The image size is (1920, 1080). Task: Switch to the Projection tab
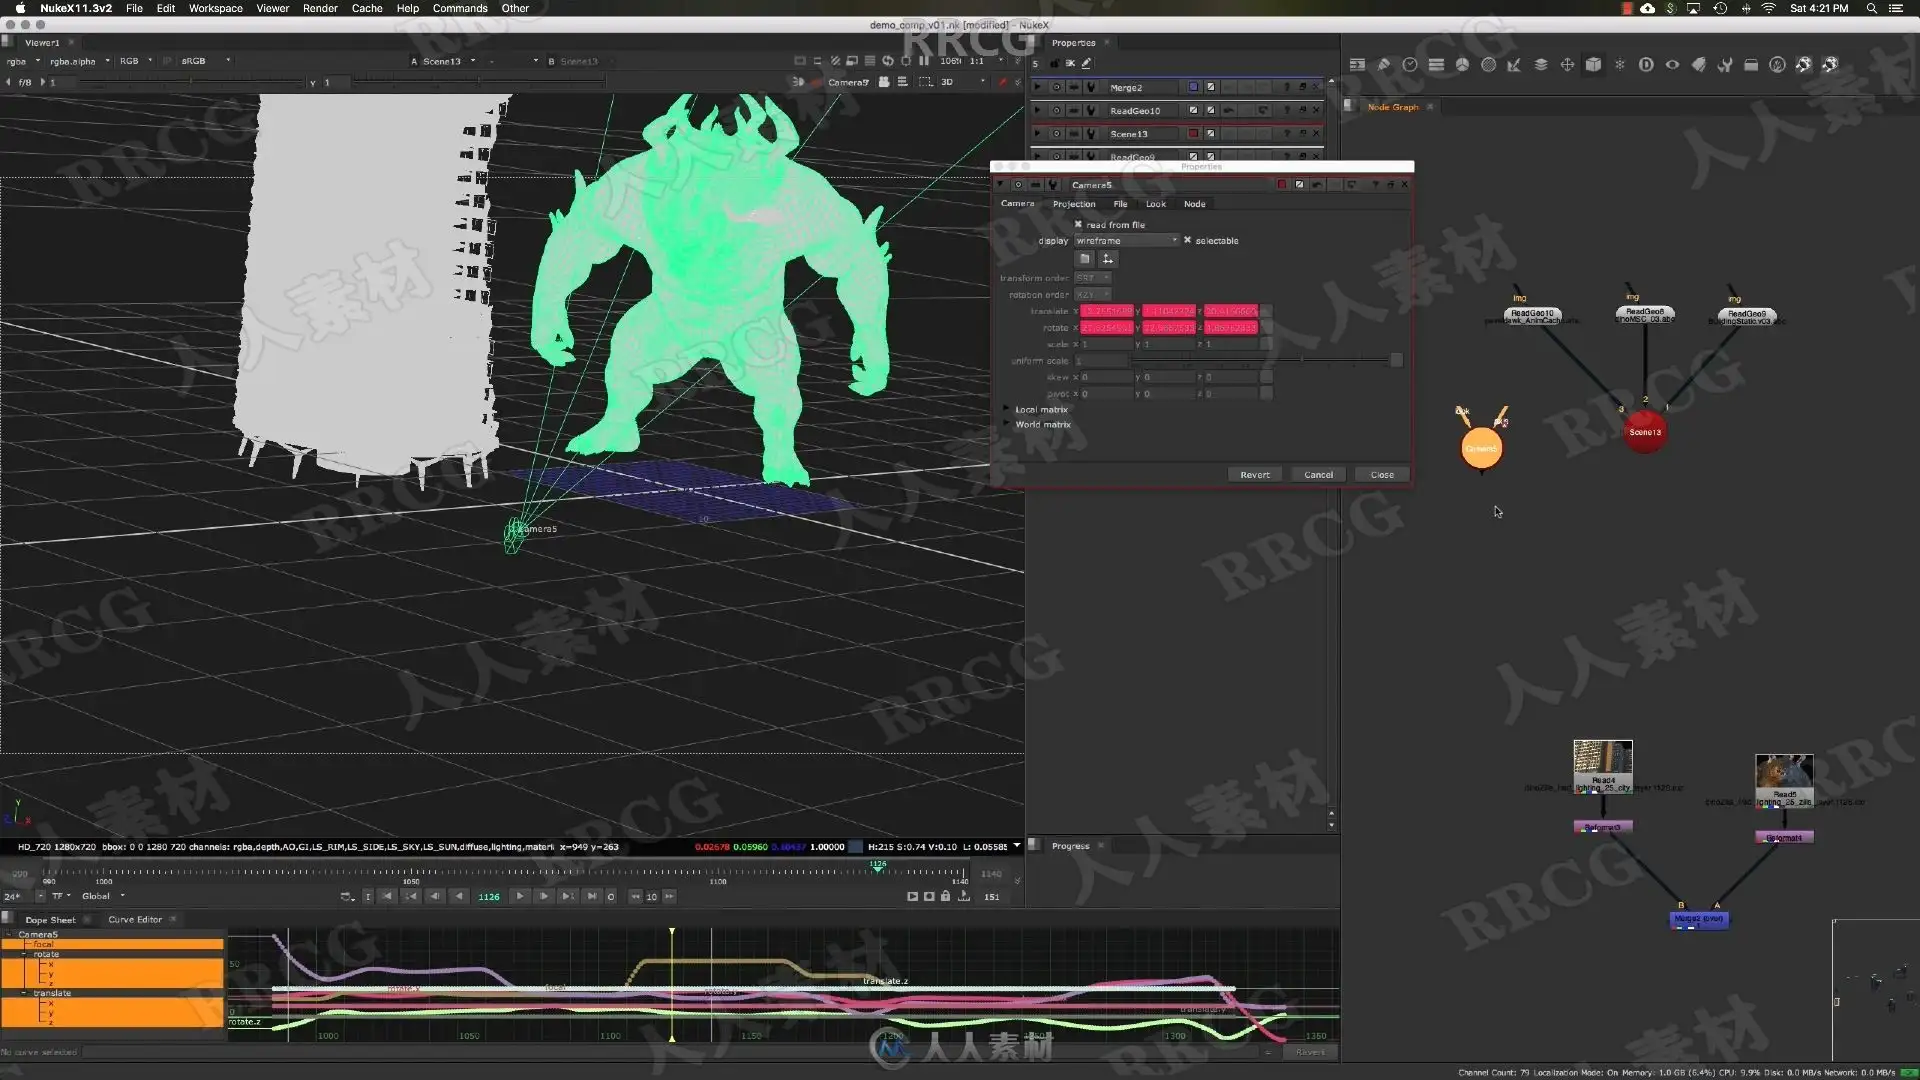1074,204
